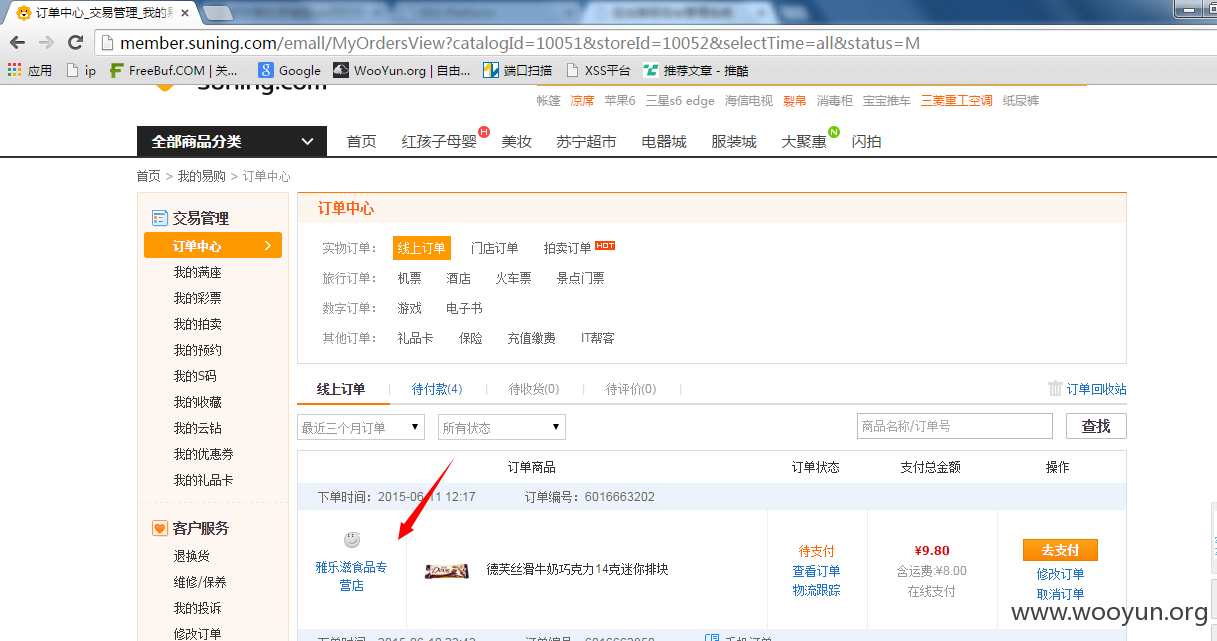Viewport: 1217px width, 641px height.
Task: Click the chocolate bar product thumbnail
Action: pyautogui.click(x=446, y=570)
